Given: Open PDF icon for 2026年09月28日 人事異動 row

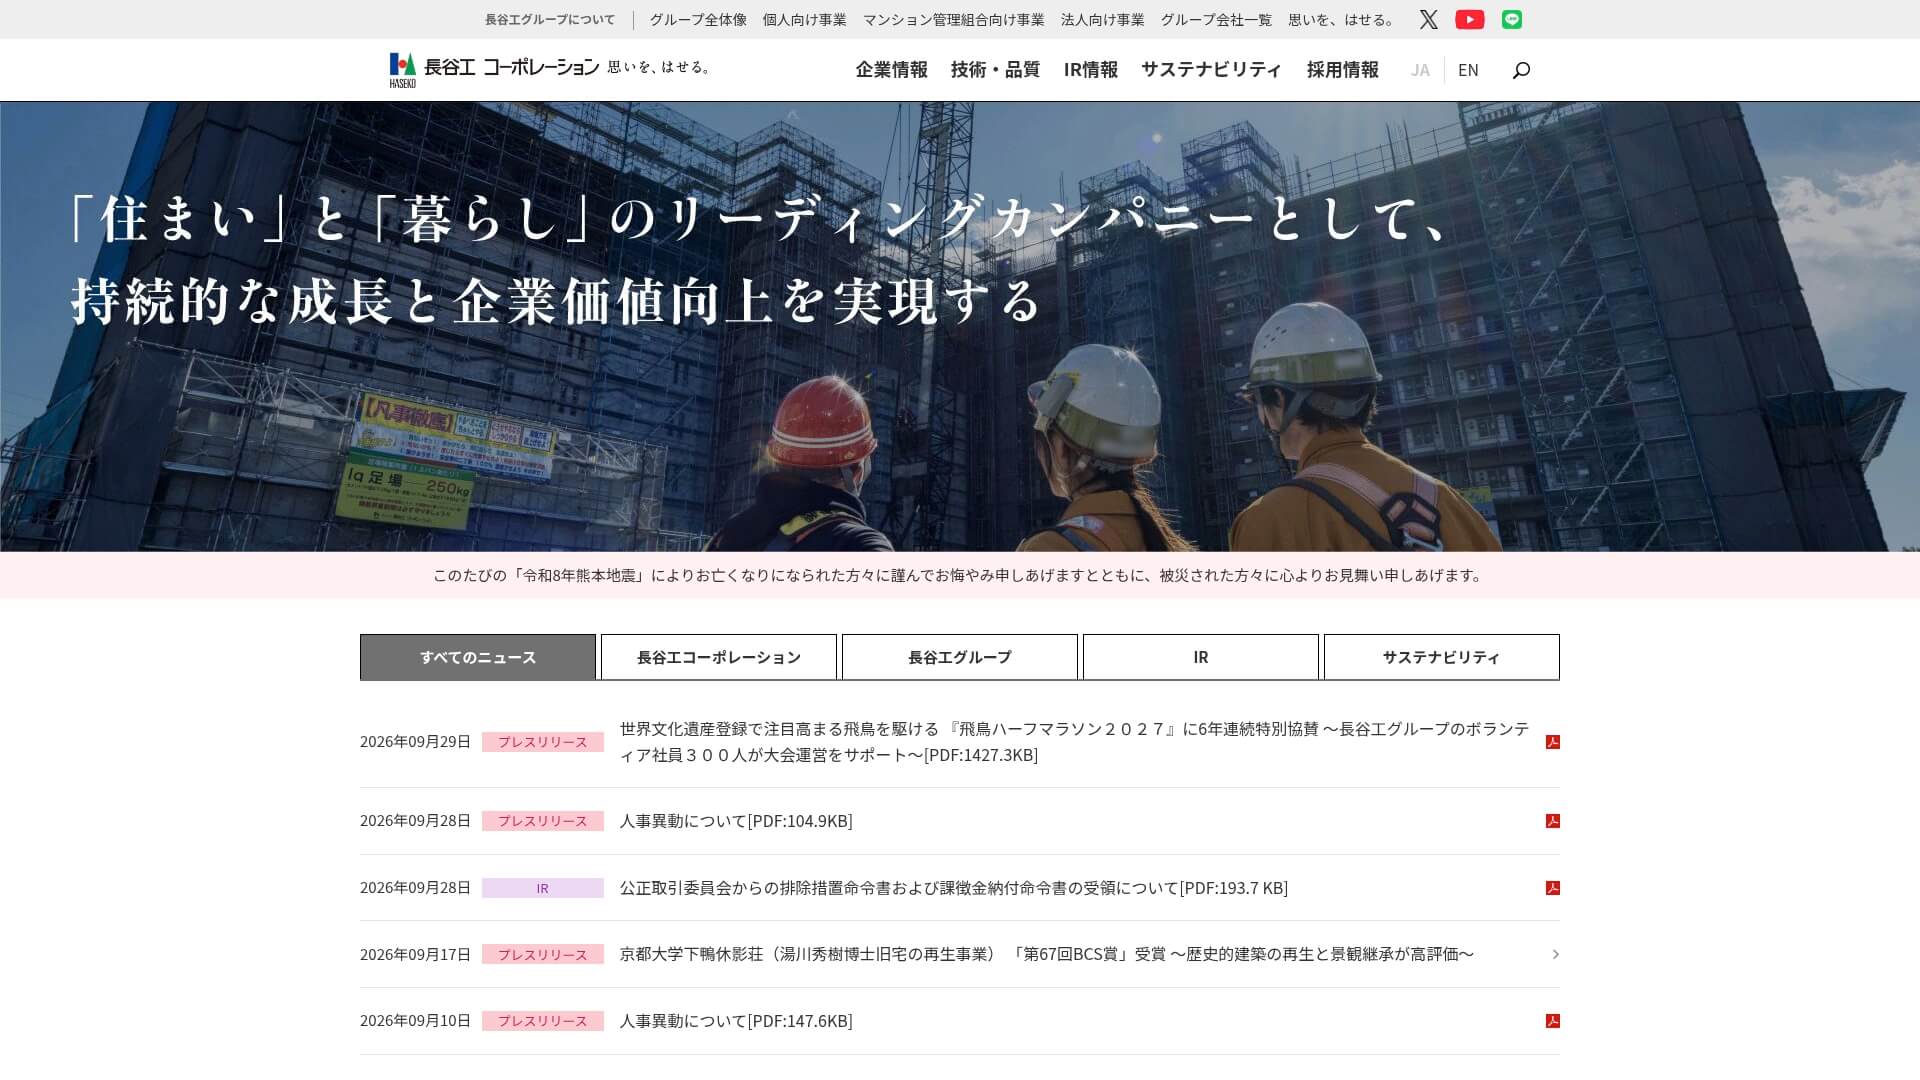Looking at the screenshot, I should pyautogui.click(x=1552, y=821).
